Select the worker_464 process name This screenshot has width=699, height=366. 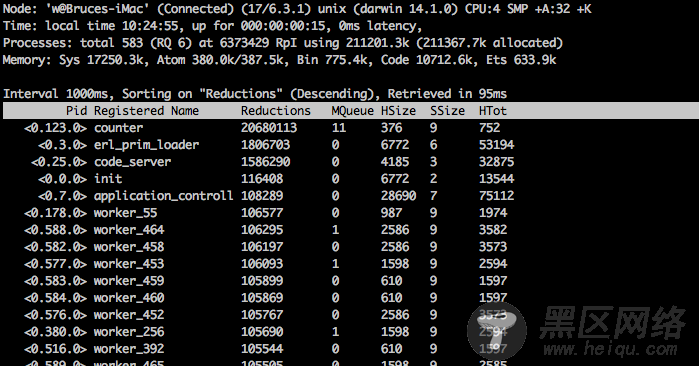click(129, 230)
